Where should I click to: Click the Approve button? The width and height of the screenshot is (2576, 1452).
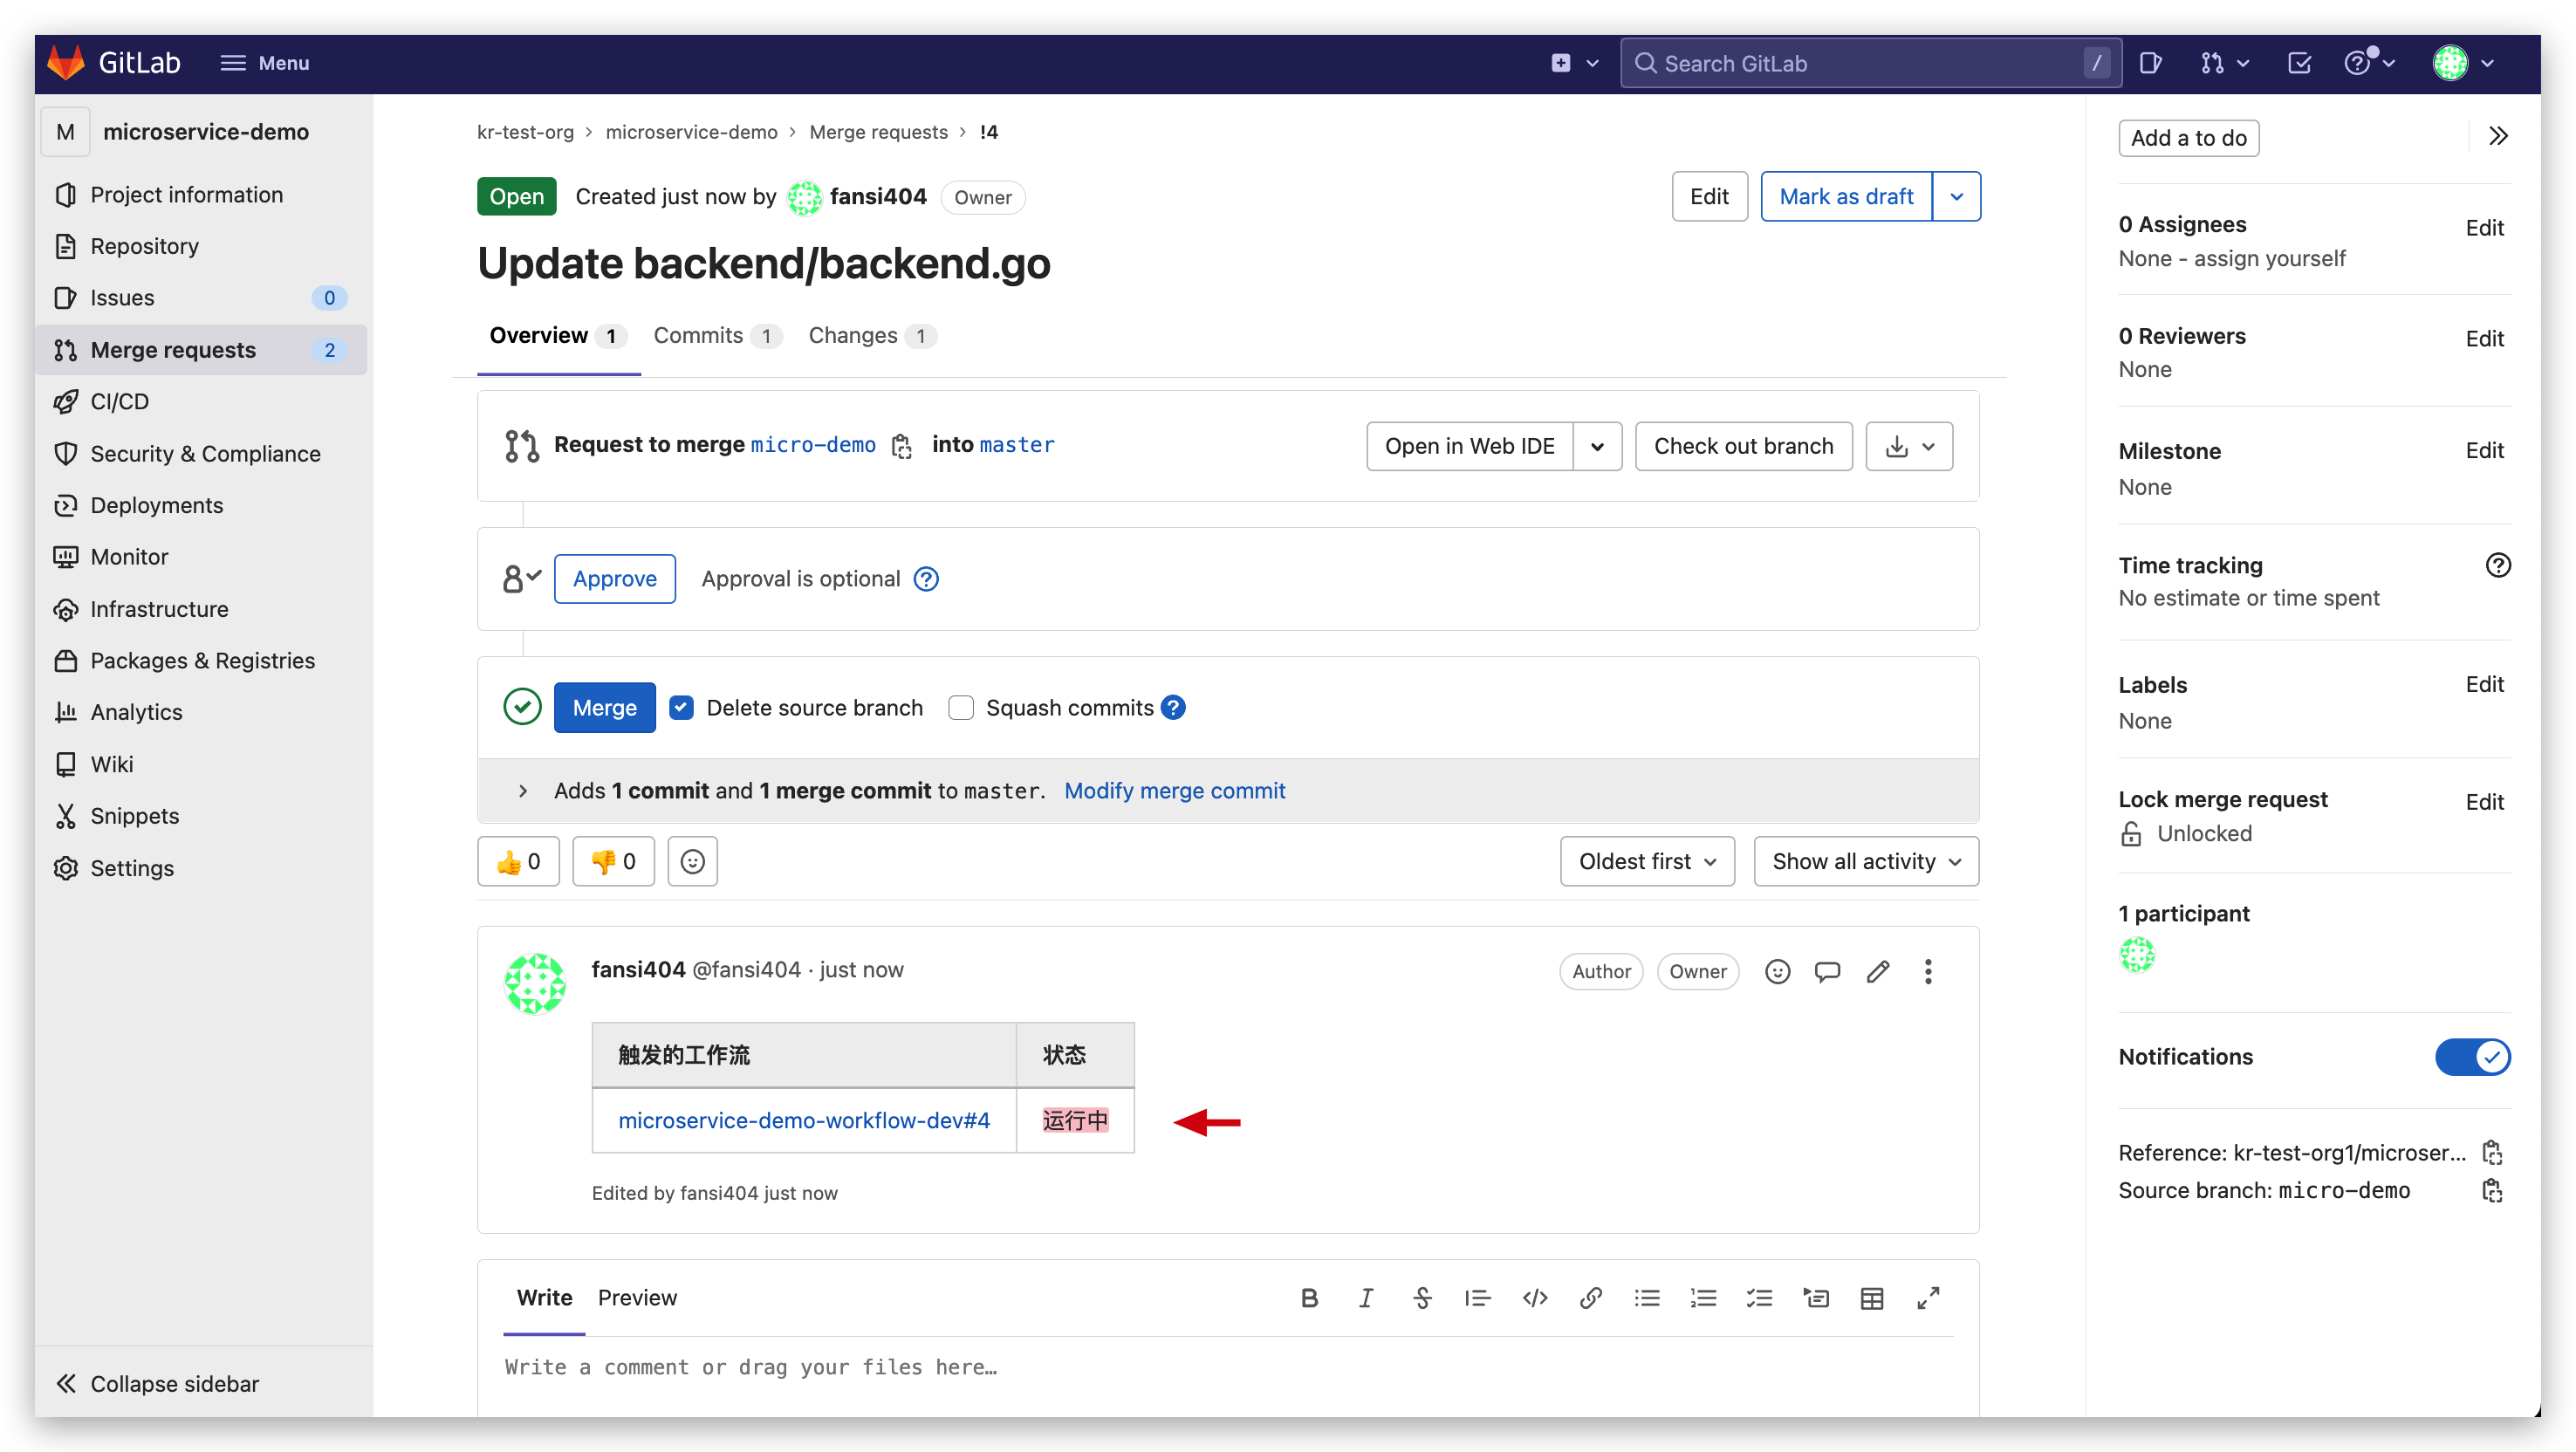[614, 579]
